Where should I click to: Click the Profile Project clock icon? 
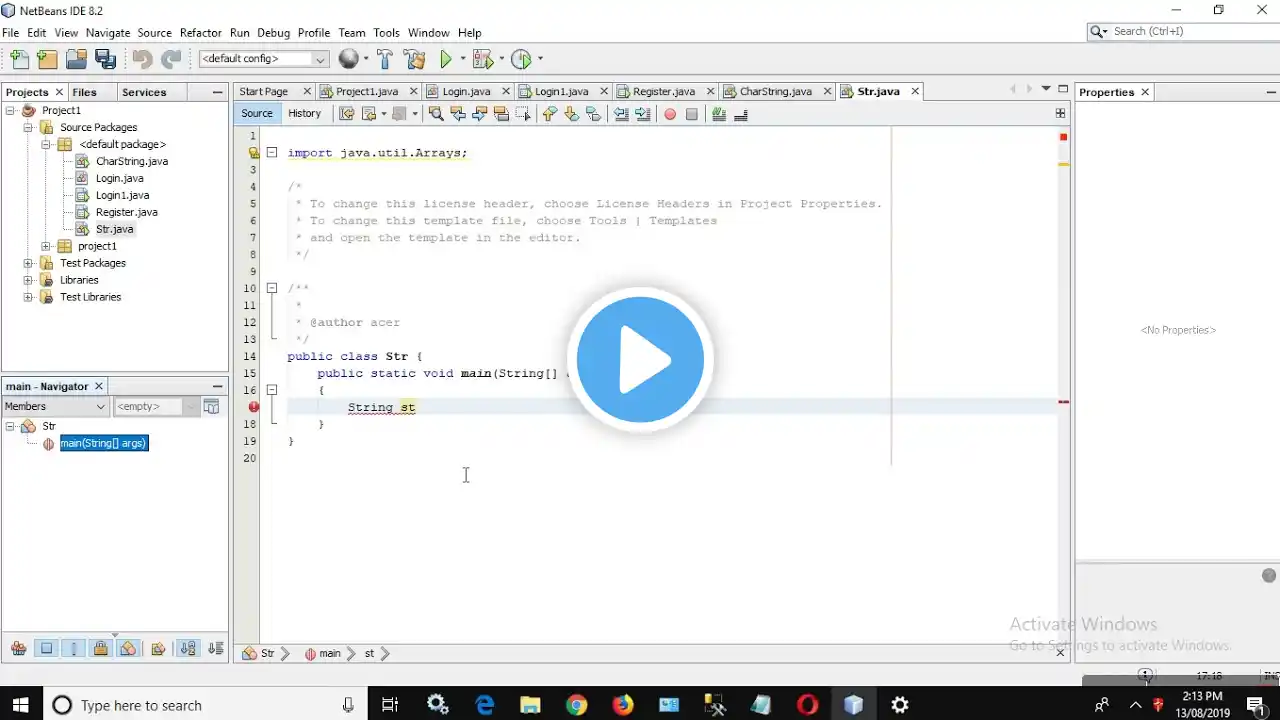pyautogui.click(x=521, y=59)
